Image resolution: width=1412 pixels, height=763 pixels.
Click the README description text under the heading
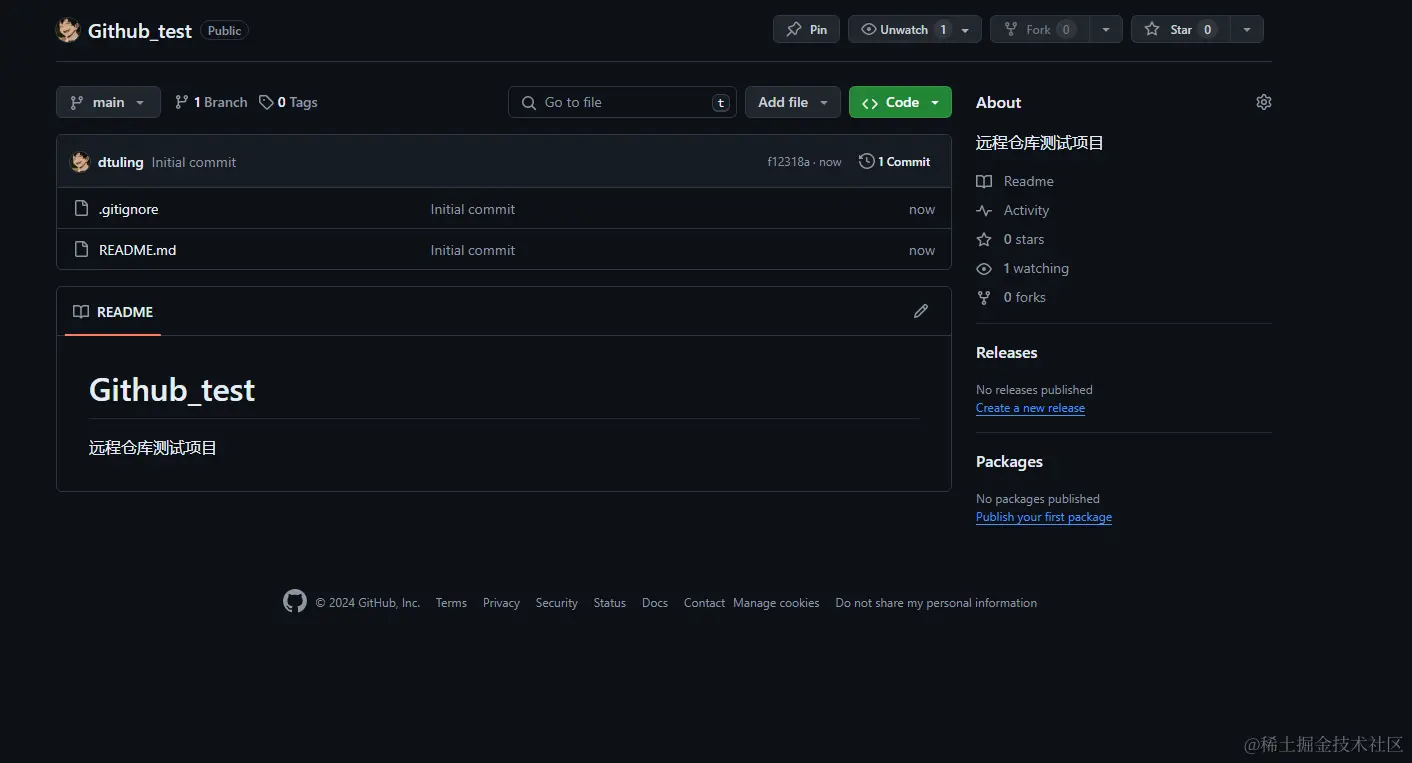(153, 447)
